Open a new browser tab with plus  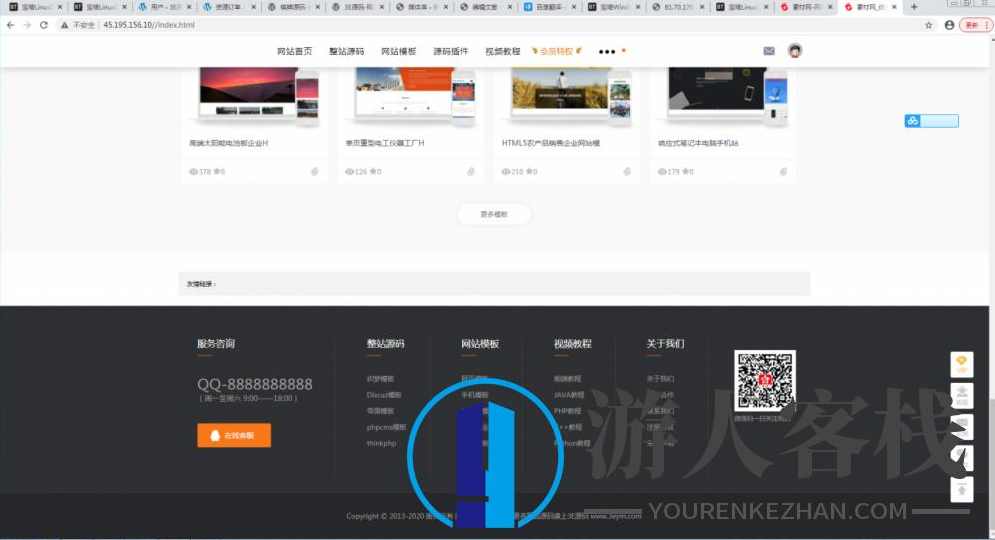point(914,7)
